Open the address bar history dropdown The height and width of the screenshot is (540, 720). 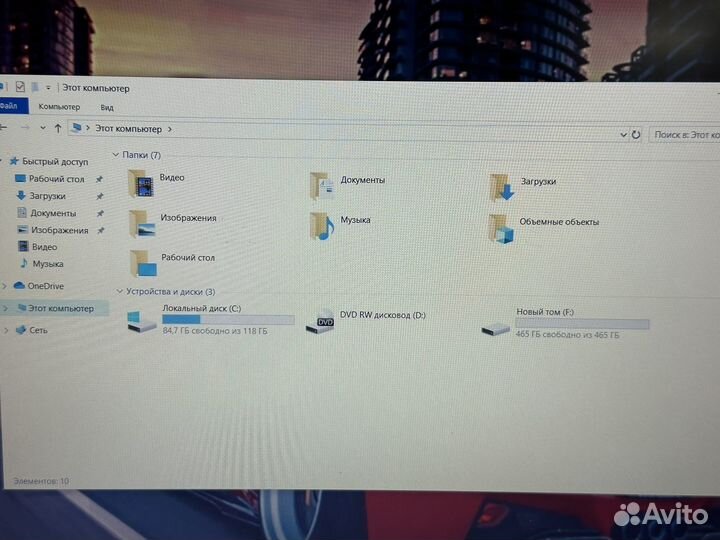coord(623,135)
